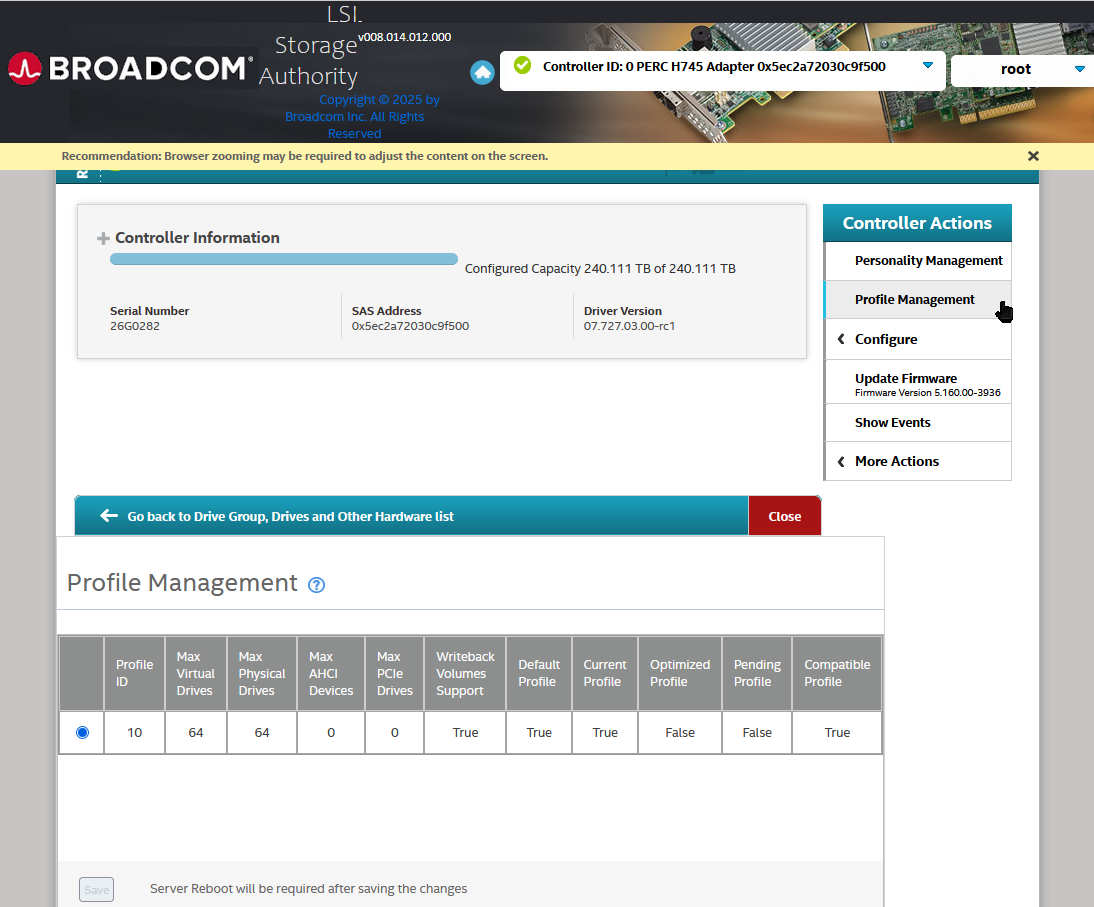Screen dimensions: 1094x907
Task: Click the version v008.014.012.000 label
Action: [405, 37]
